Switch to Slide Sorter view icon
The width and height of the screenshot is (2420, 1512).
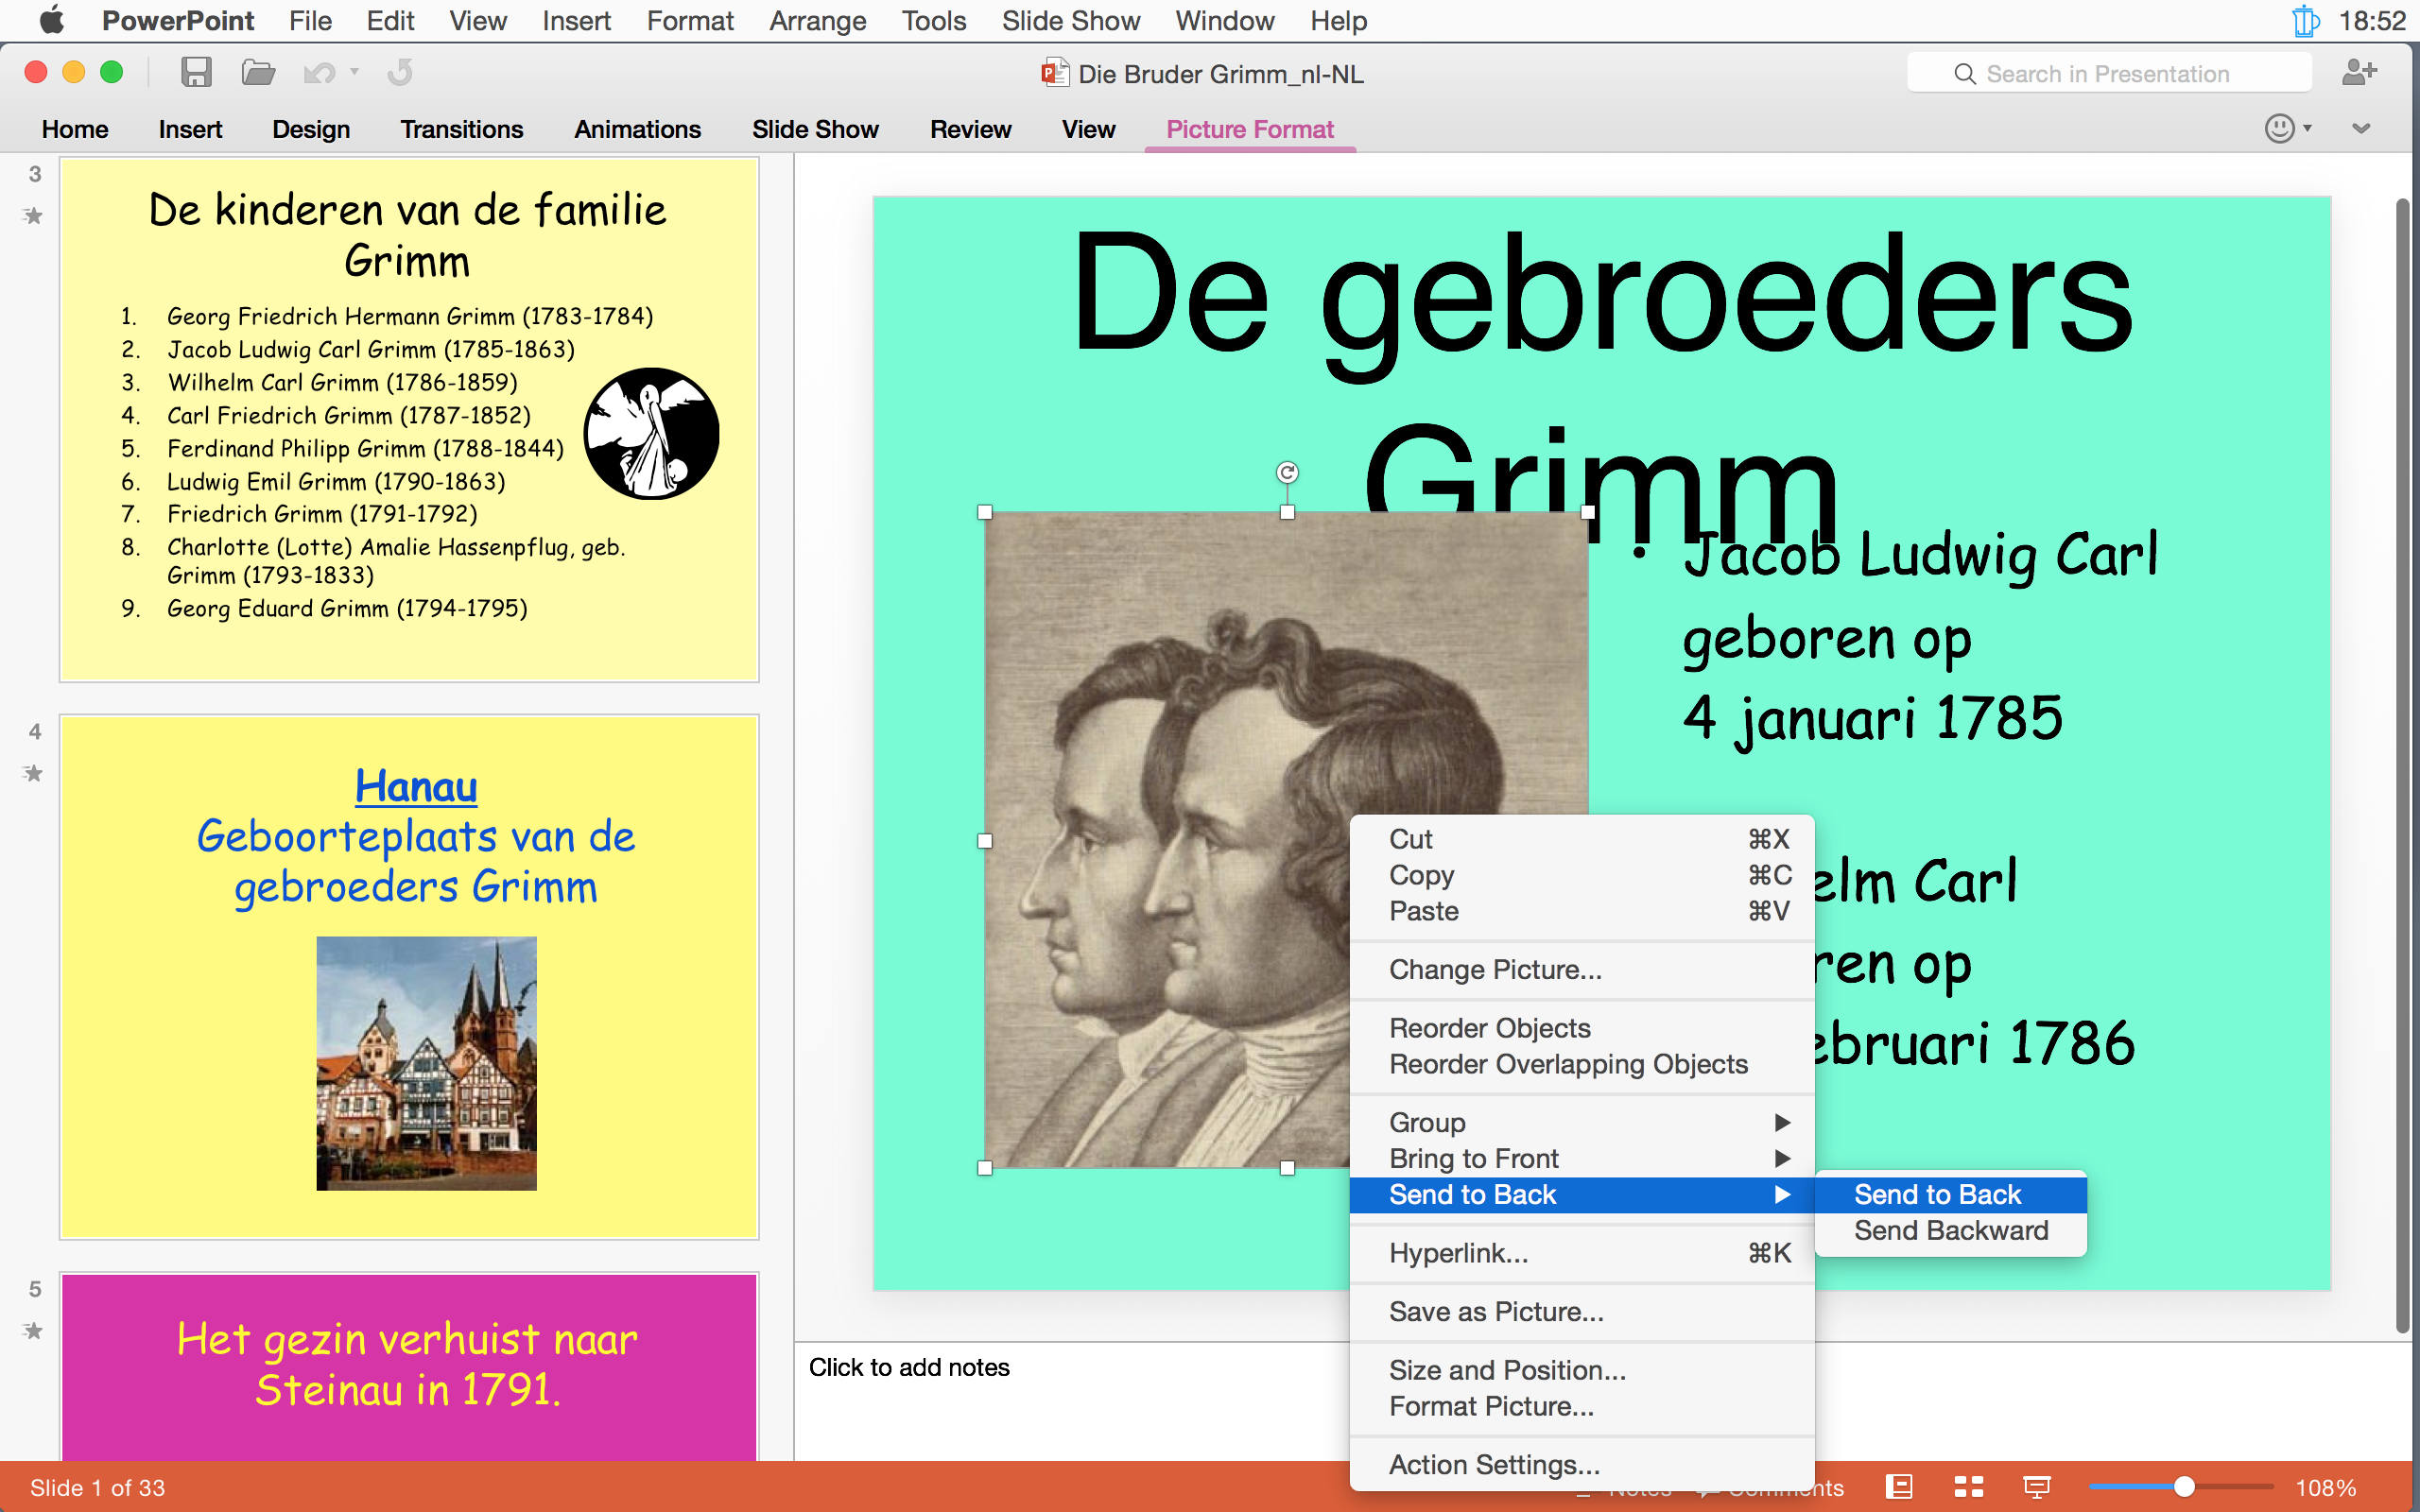(1968, 1487)
